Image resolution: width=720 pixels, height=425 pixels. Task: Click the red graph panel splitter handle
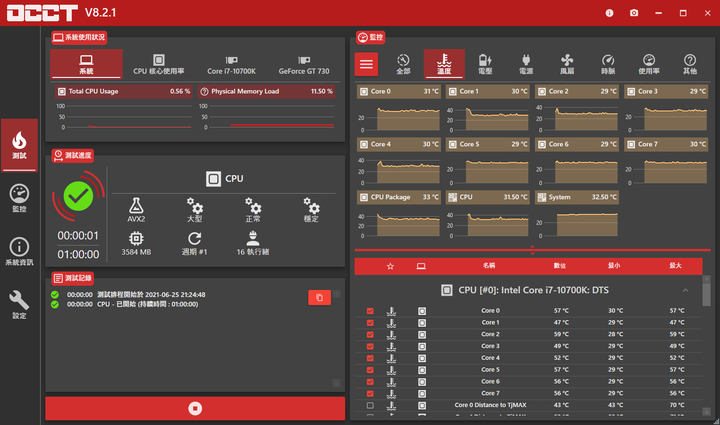[x=533, y=250]
